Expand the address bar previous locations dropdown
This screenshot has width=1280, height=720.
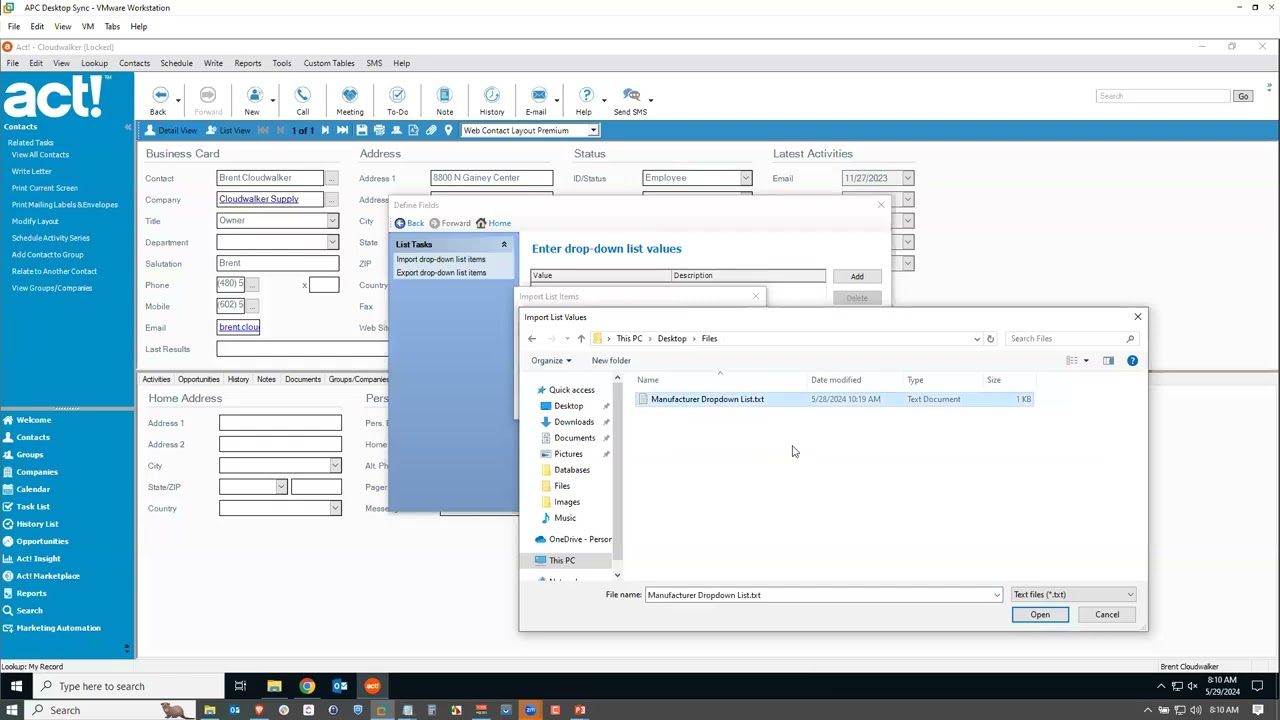(x=977, y=339)
